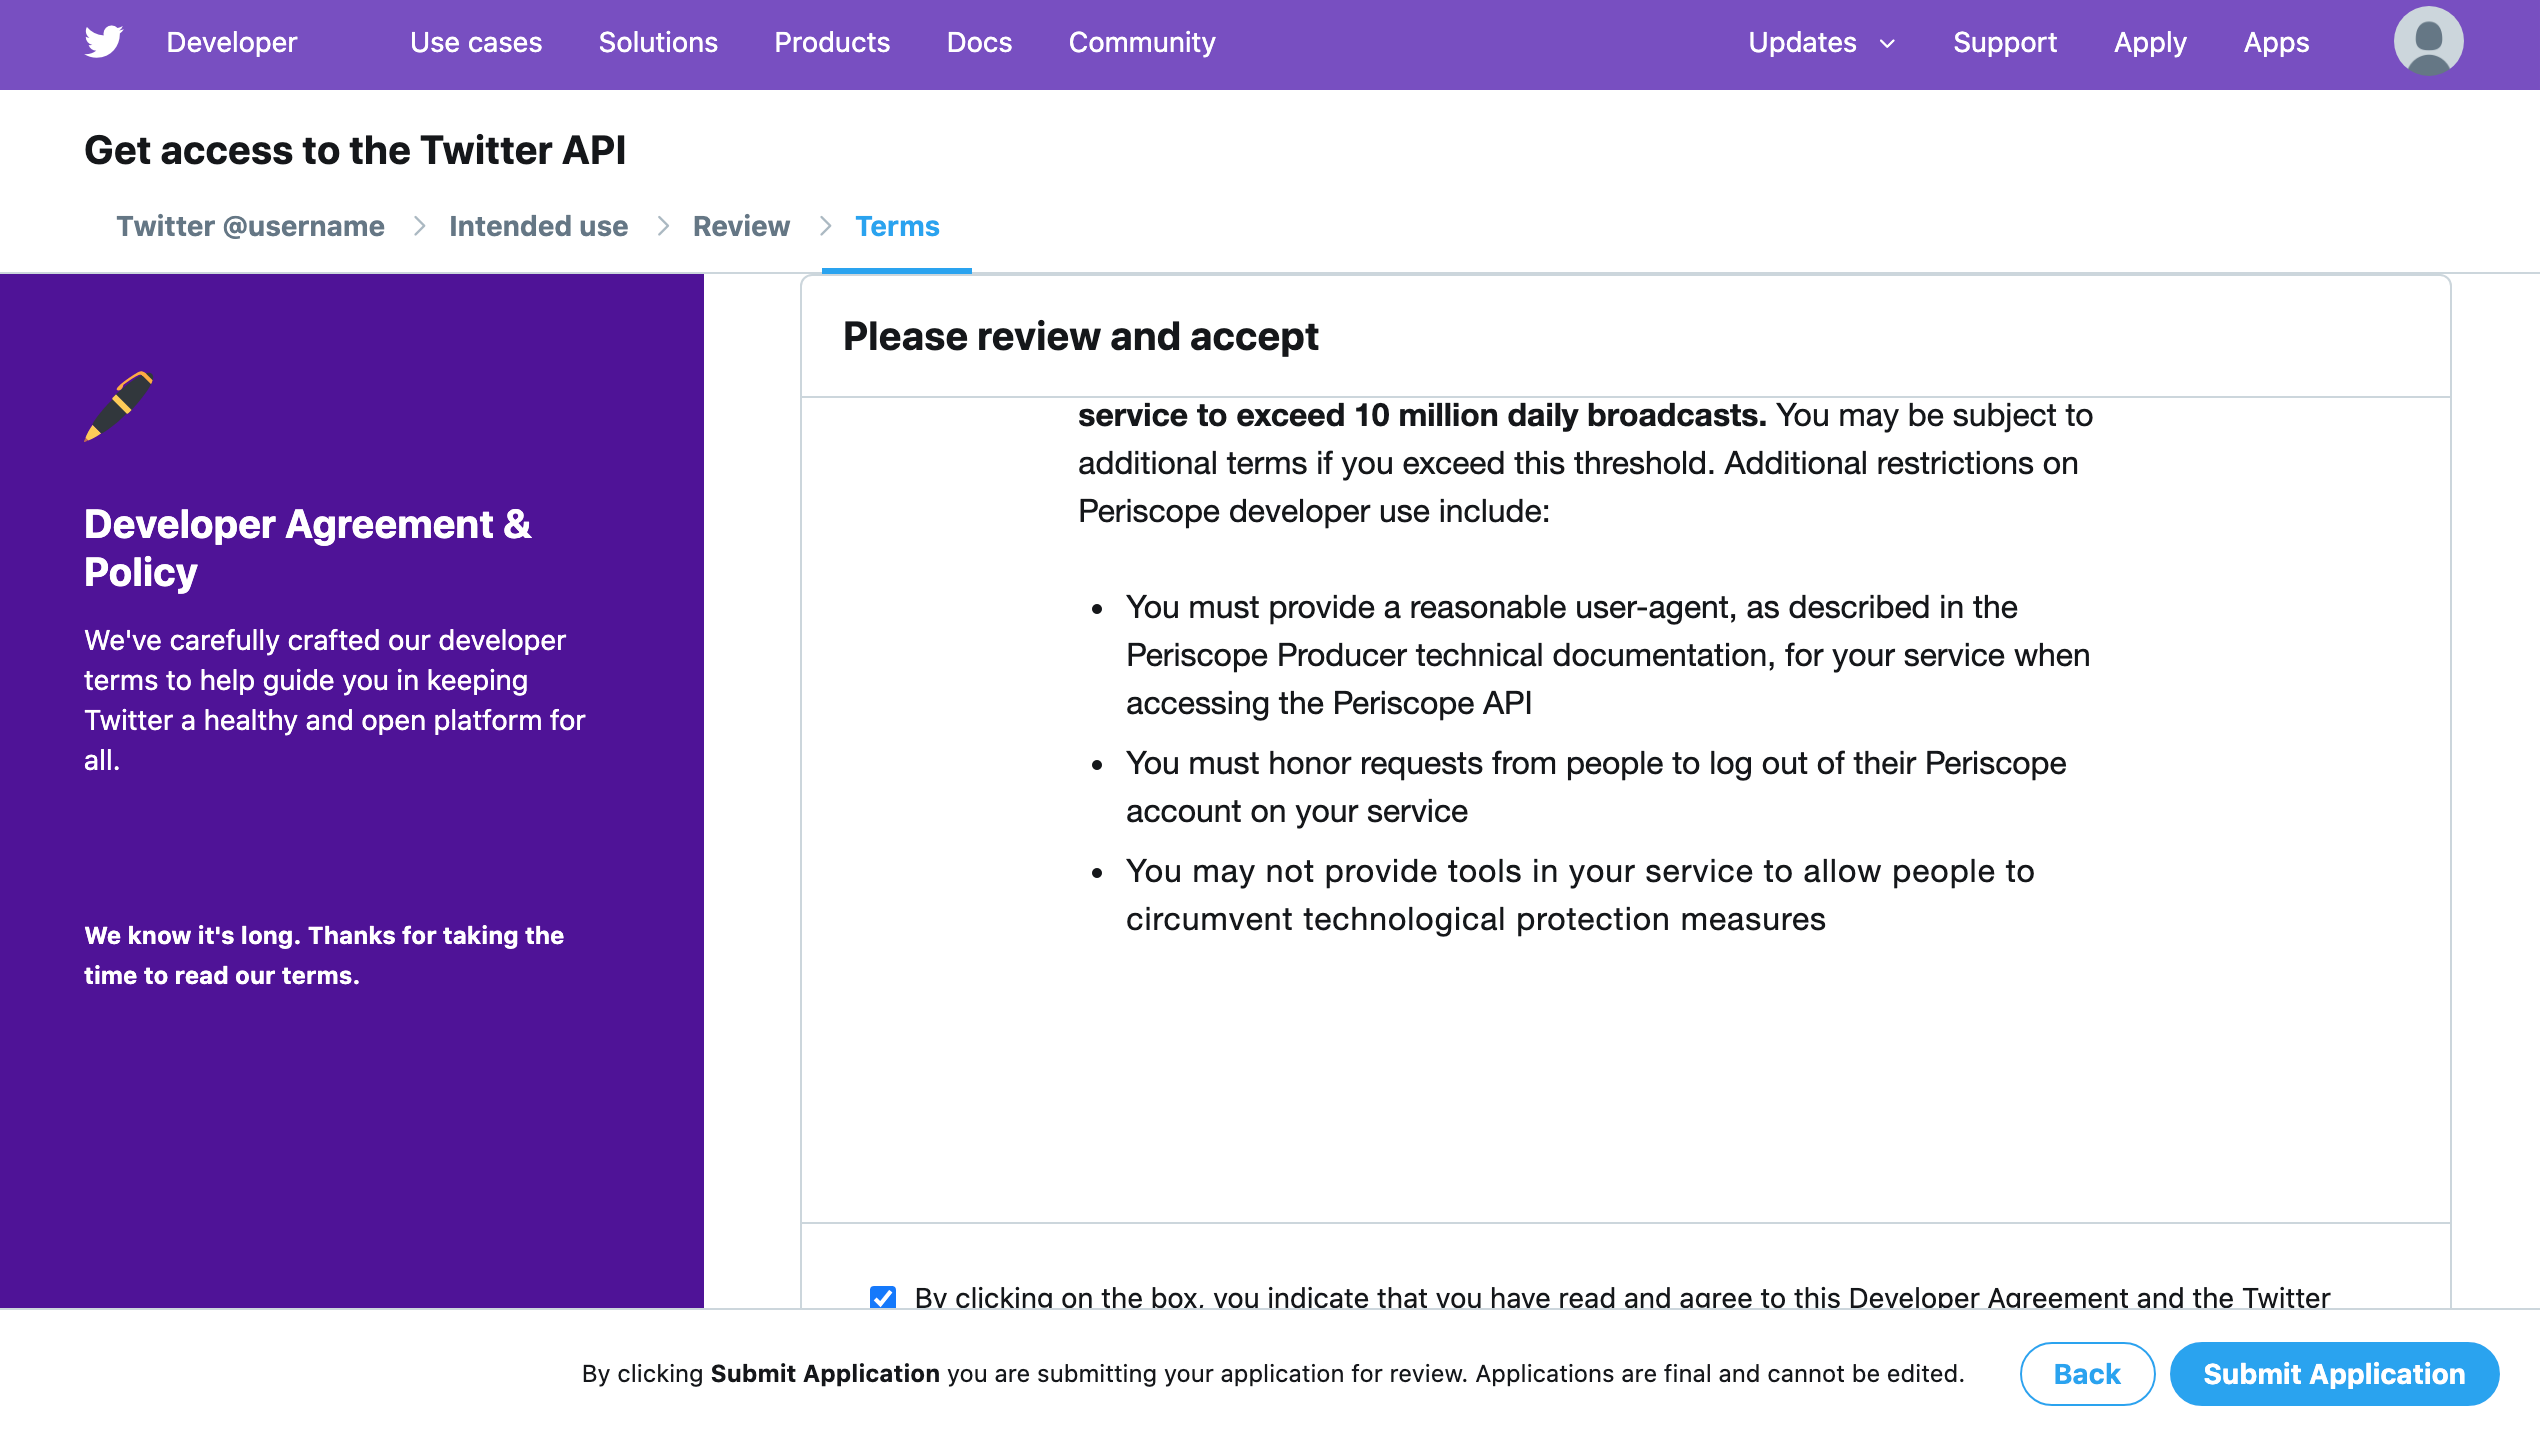Click the chevron after Twitter @username step
2540x1432 pixels.
pos(419,227)
